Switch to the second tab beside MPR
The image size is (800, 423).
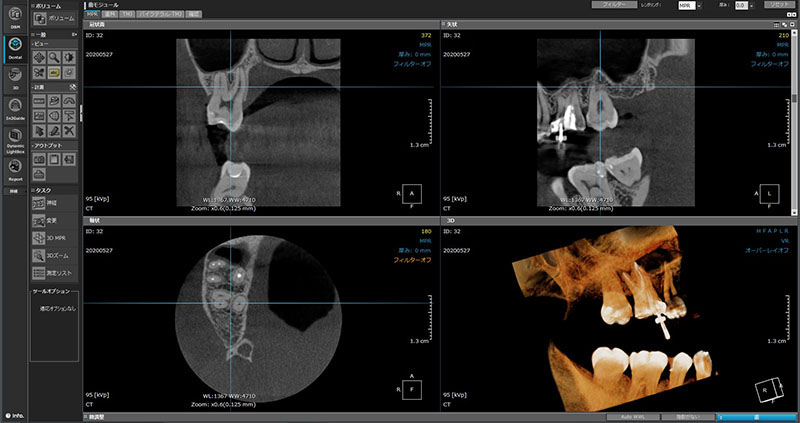point(110,14)
